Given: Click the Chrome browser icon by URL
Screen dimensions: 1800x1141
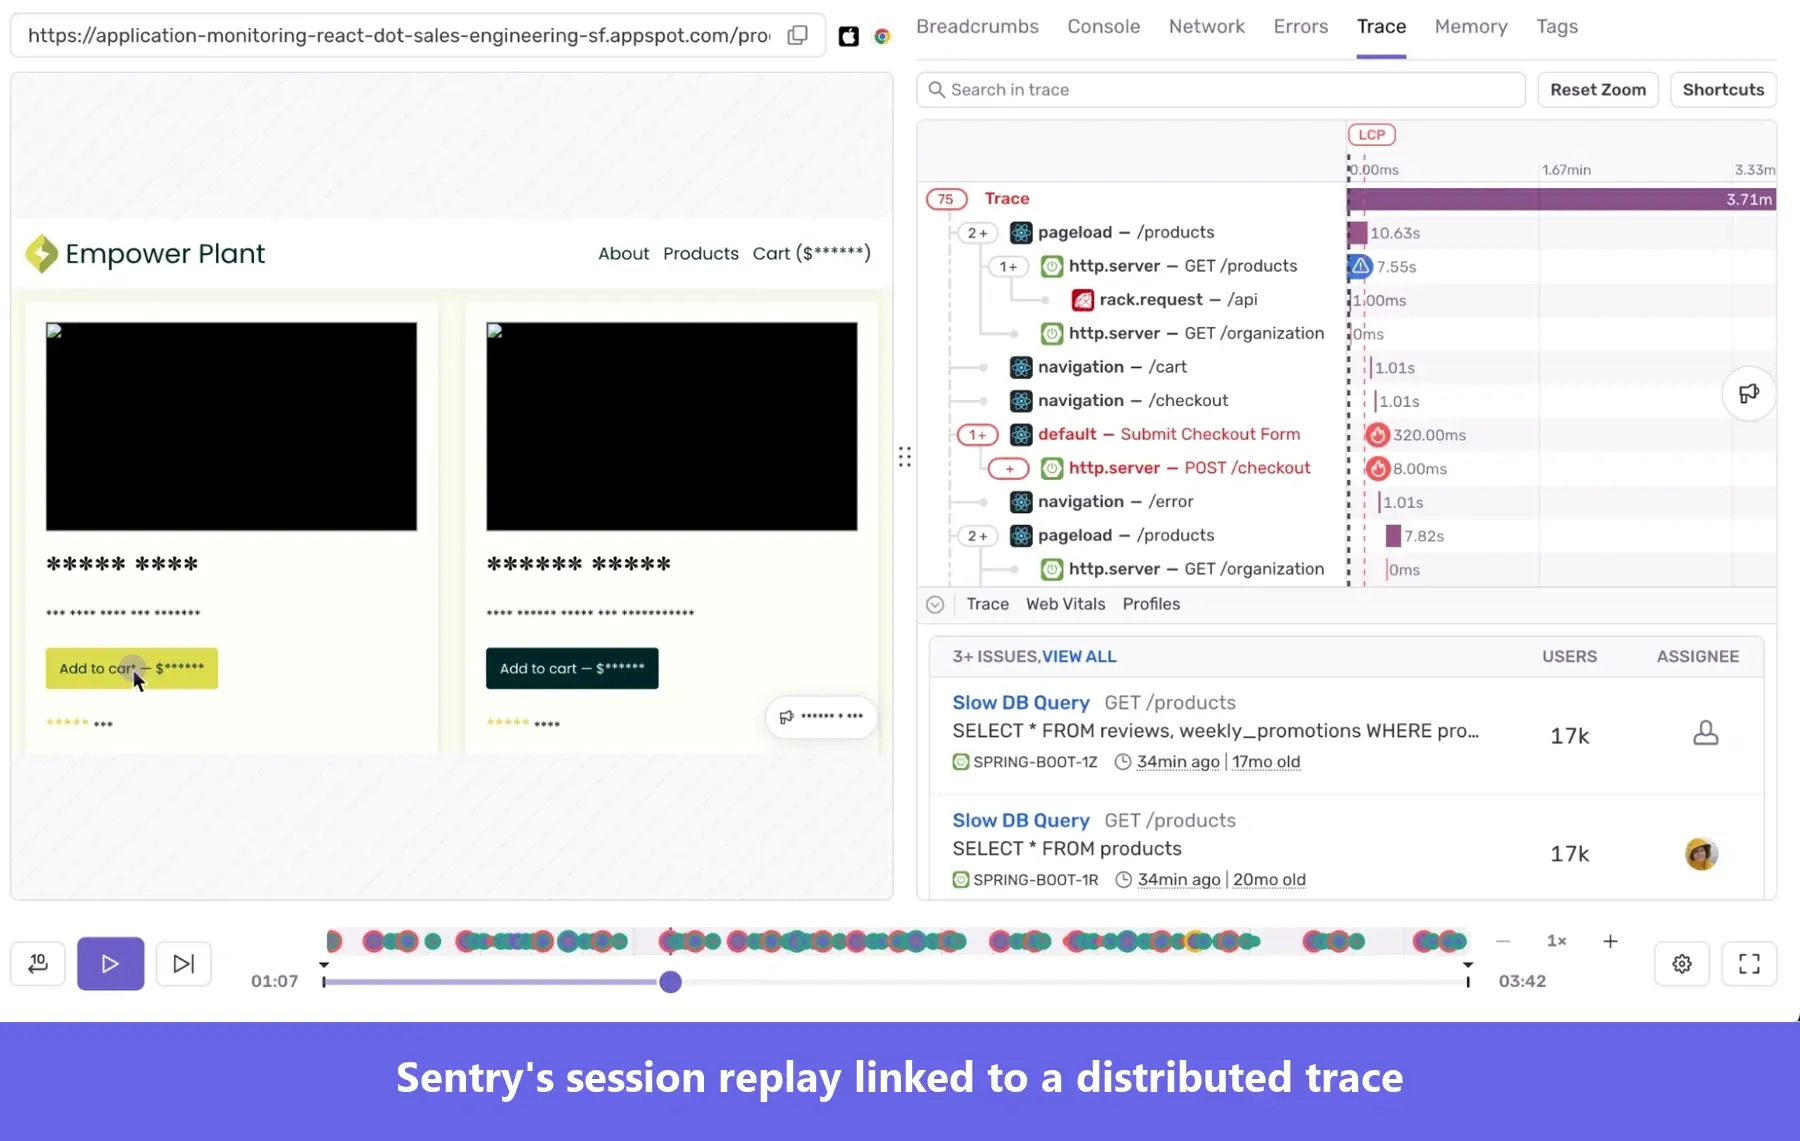Looking at the screenshot, I should [x=882, y=37].
